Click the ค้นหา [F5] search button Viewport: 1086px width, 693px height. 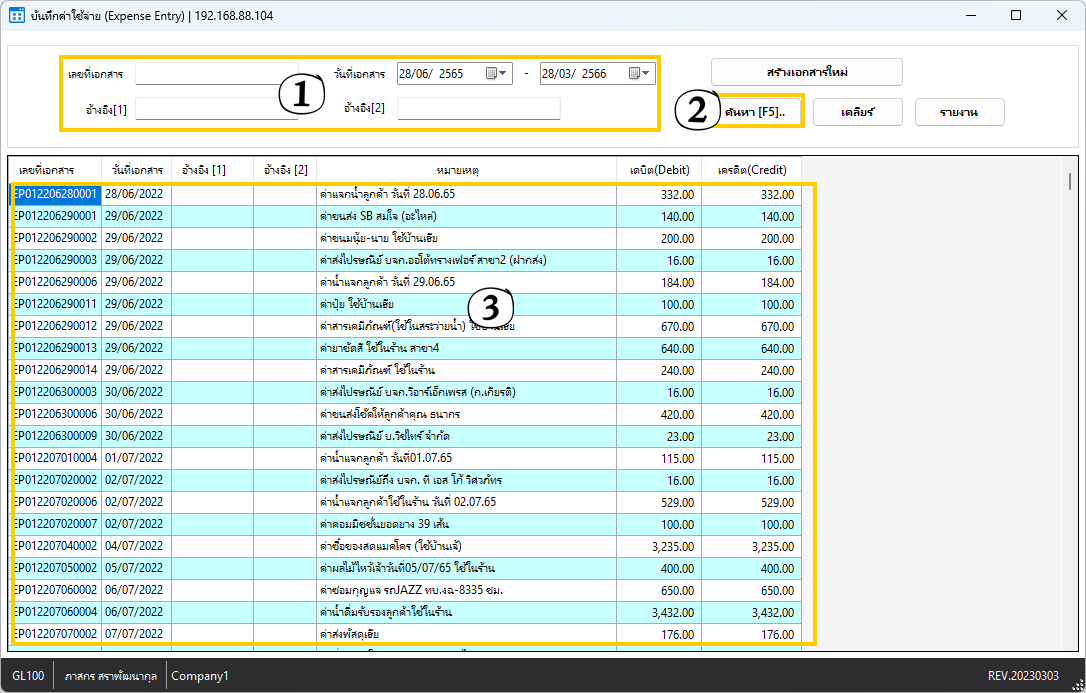point(757,112)
